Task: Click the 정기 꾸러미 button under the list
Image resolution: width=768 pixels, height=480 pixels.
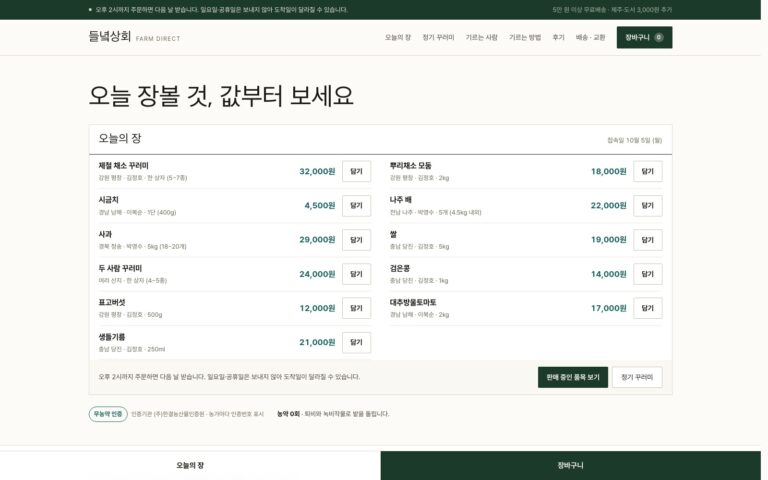Action: (x=637, y=377)
